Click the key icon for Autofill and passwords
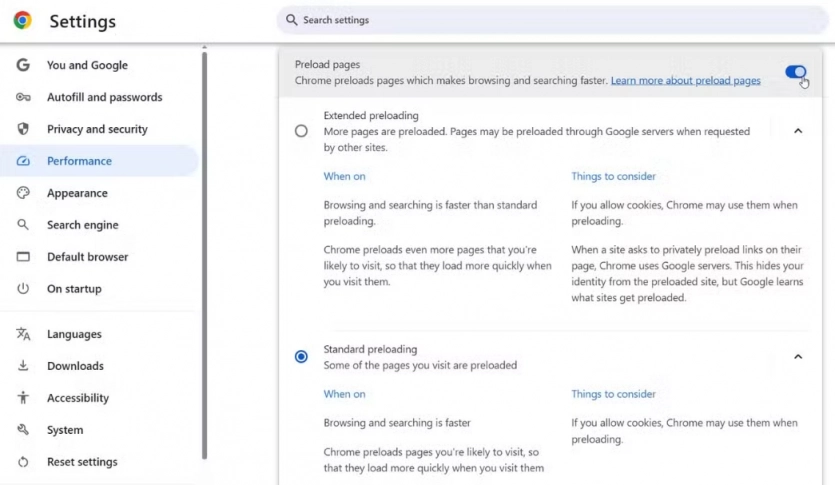 click(23, 97)
